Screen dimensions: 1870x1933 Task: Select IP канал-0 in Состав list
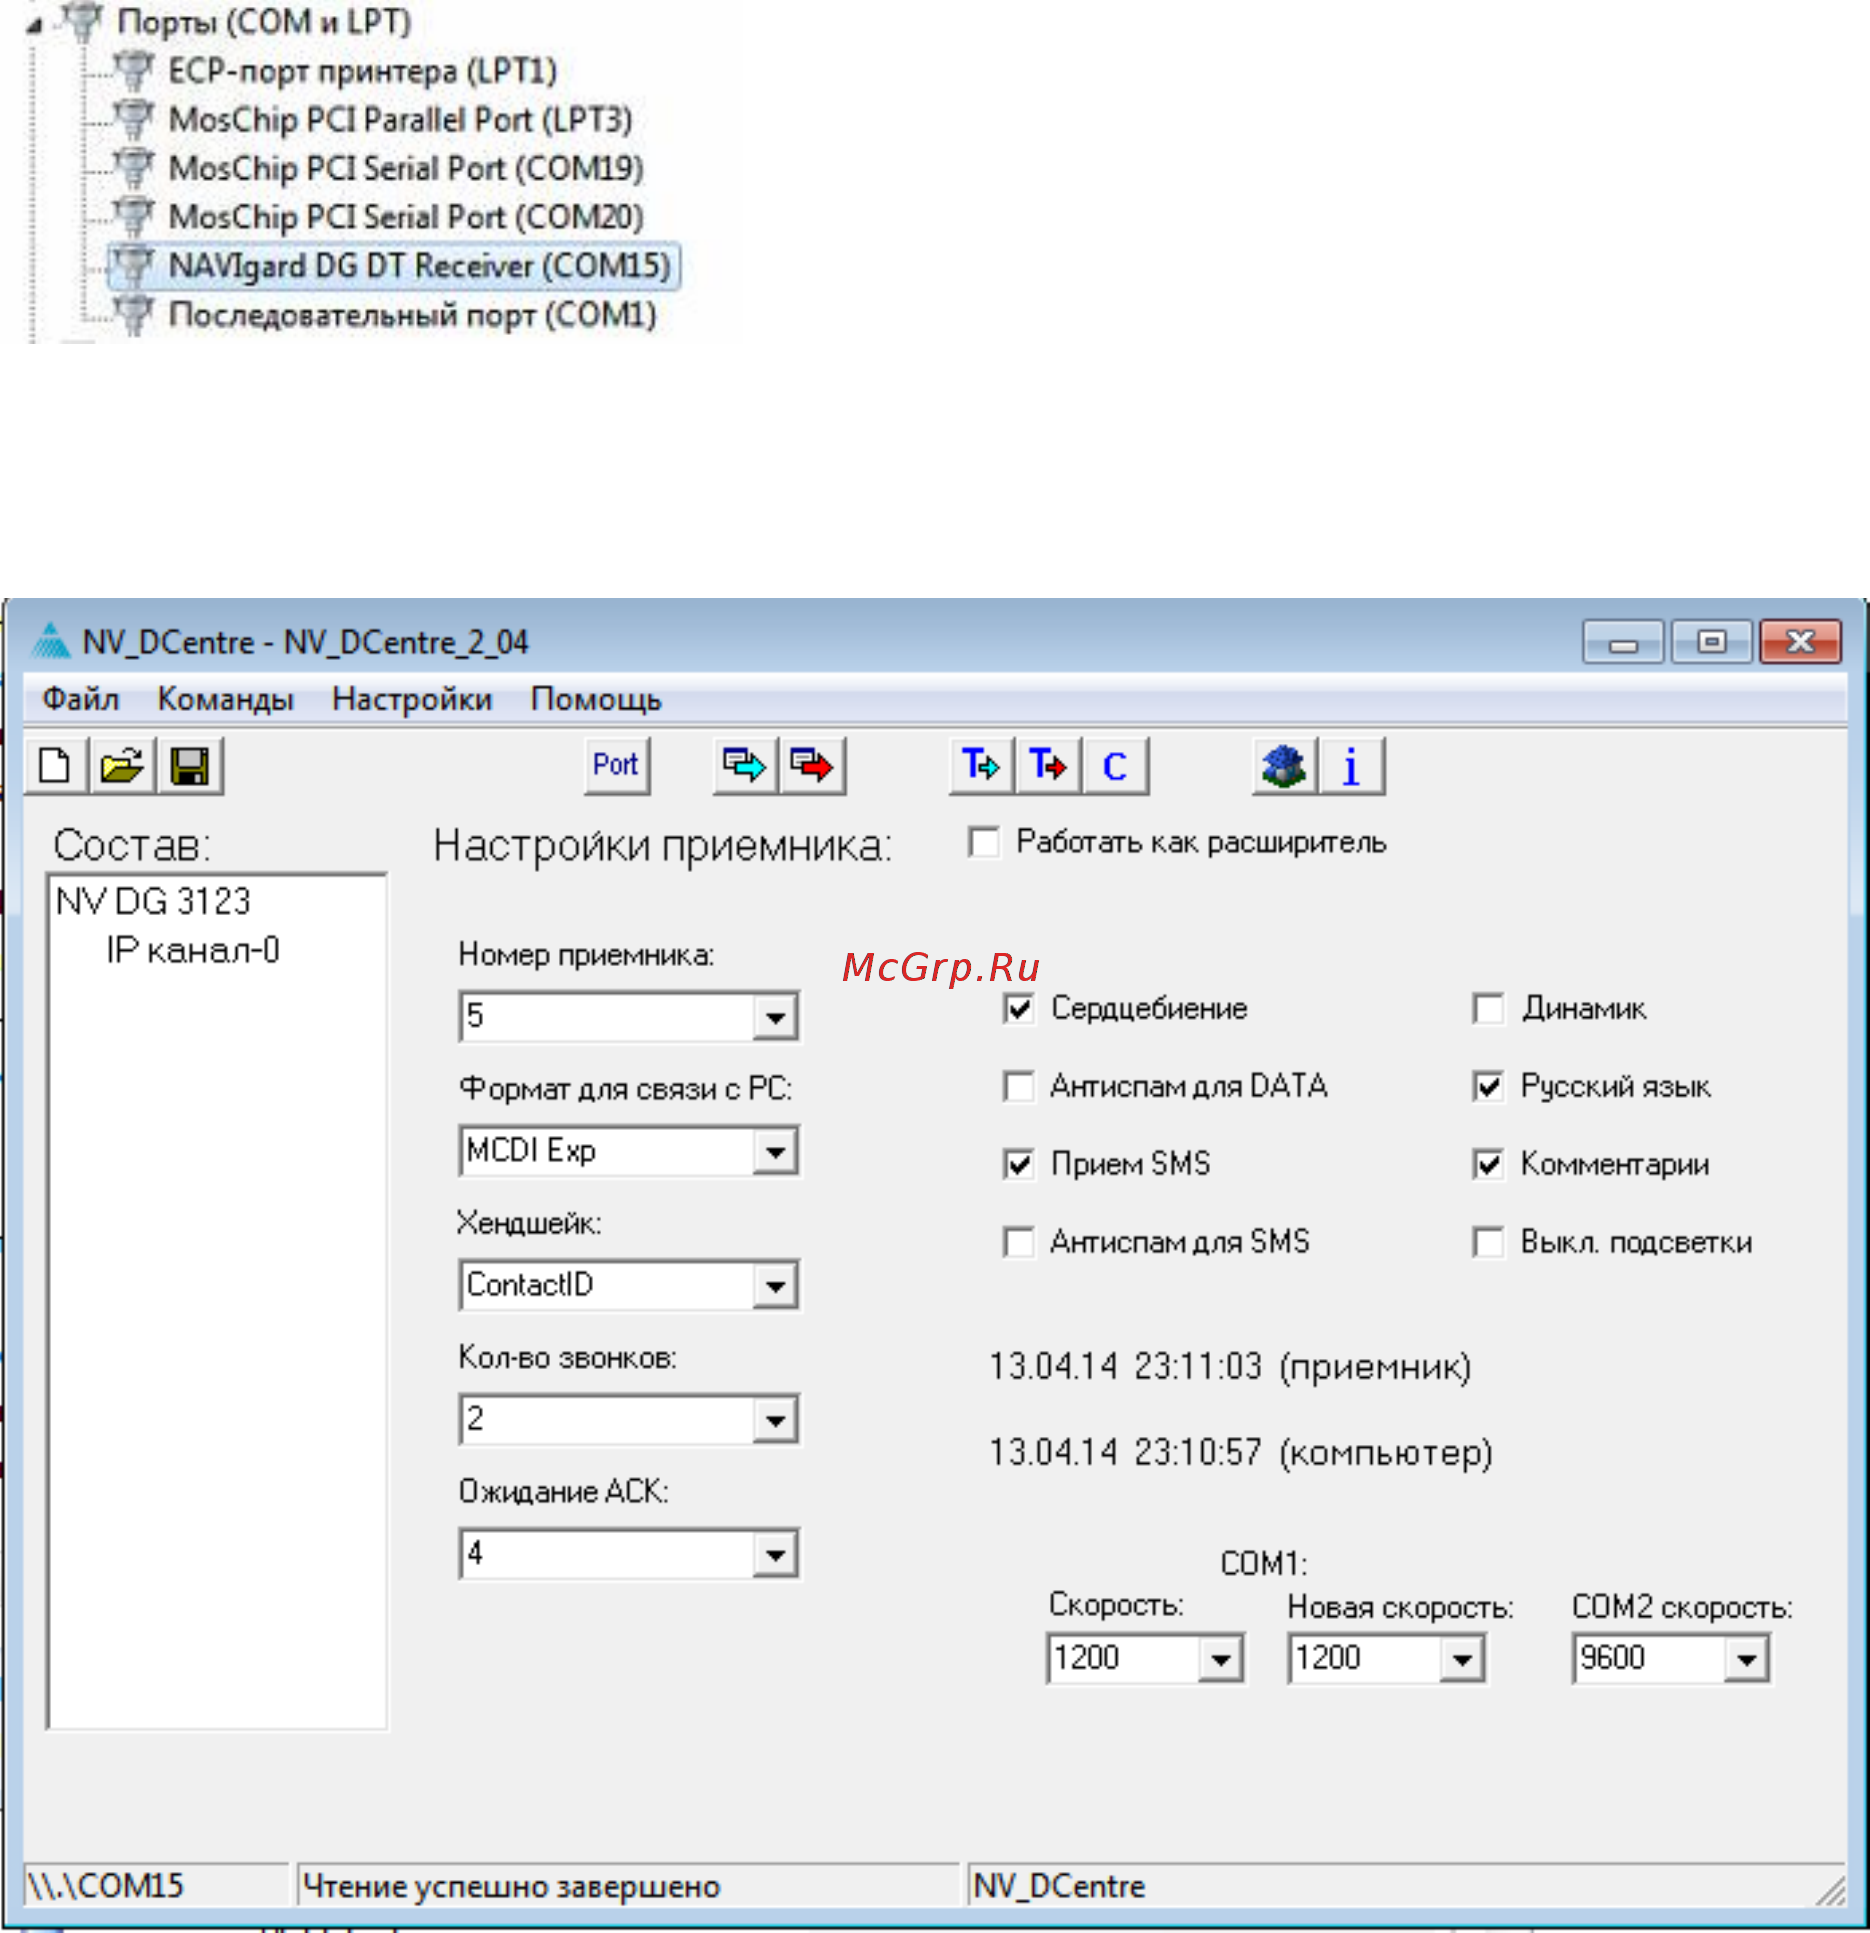tap(193, 950)
